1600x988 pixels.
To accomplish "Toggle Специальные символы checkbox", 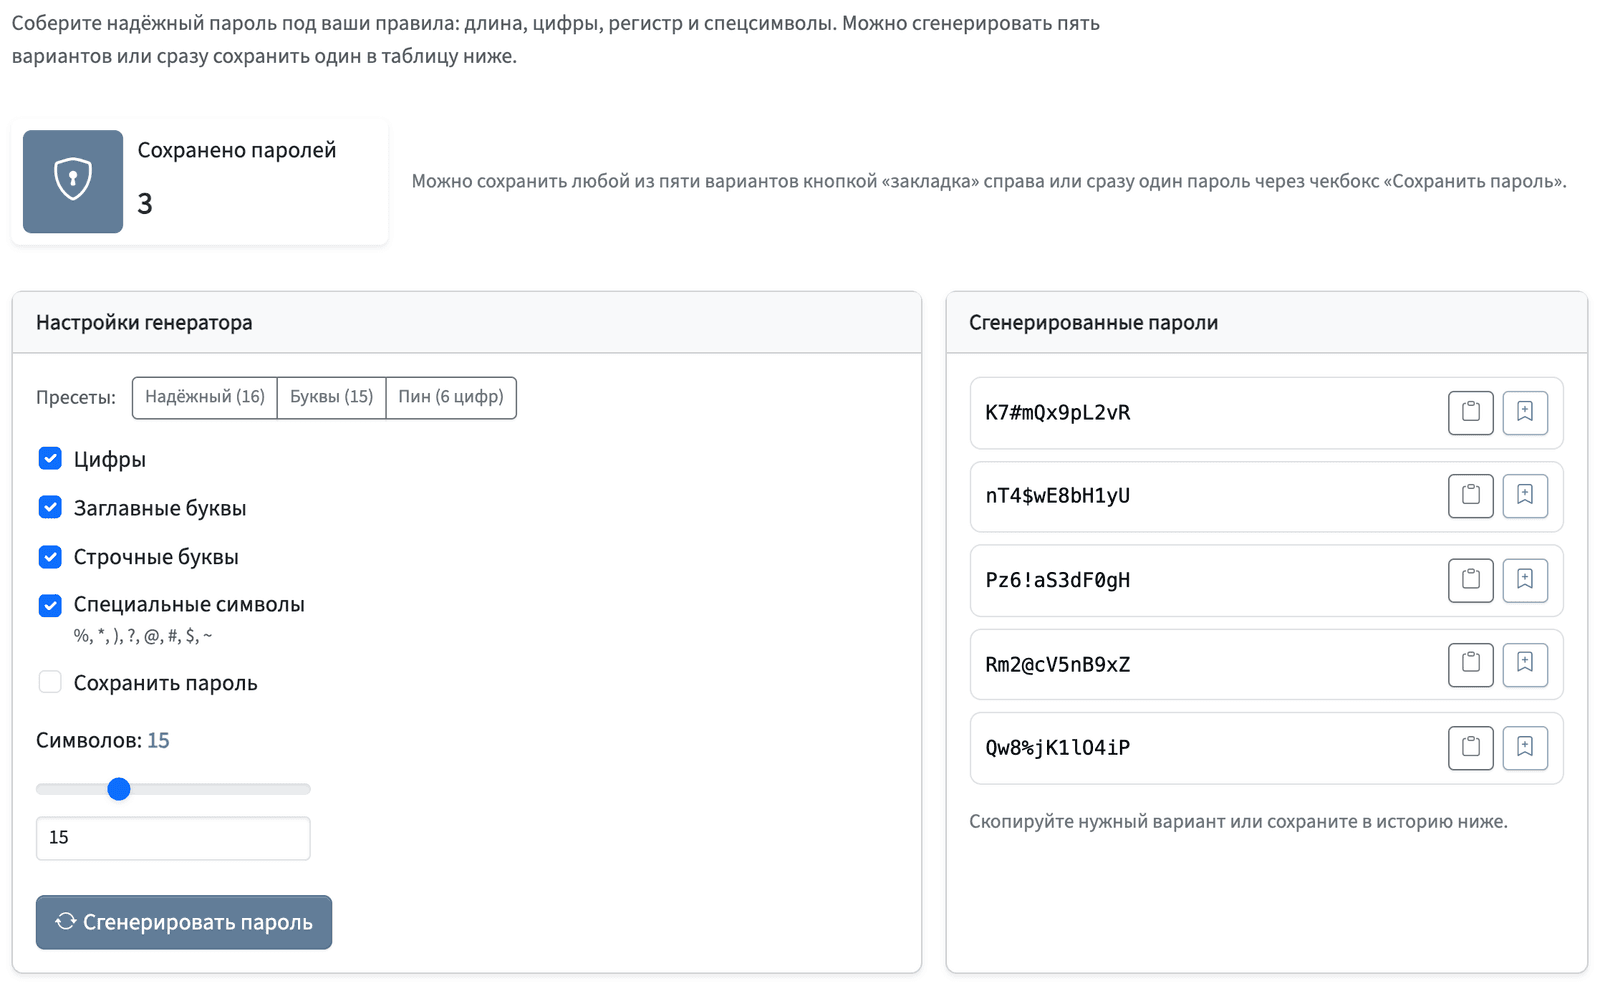I will click(50, 605).
